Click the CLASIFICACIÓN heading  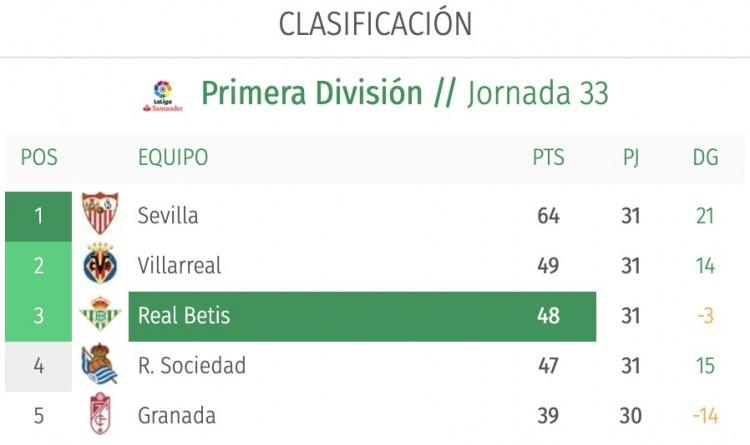tap(375, 24)
